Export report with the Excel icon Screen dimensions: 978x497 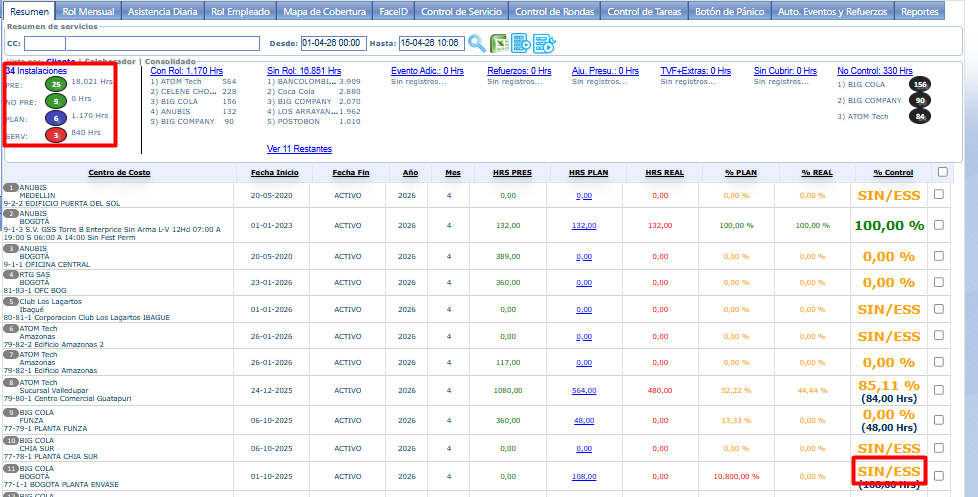[x=498, y=43]
